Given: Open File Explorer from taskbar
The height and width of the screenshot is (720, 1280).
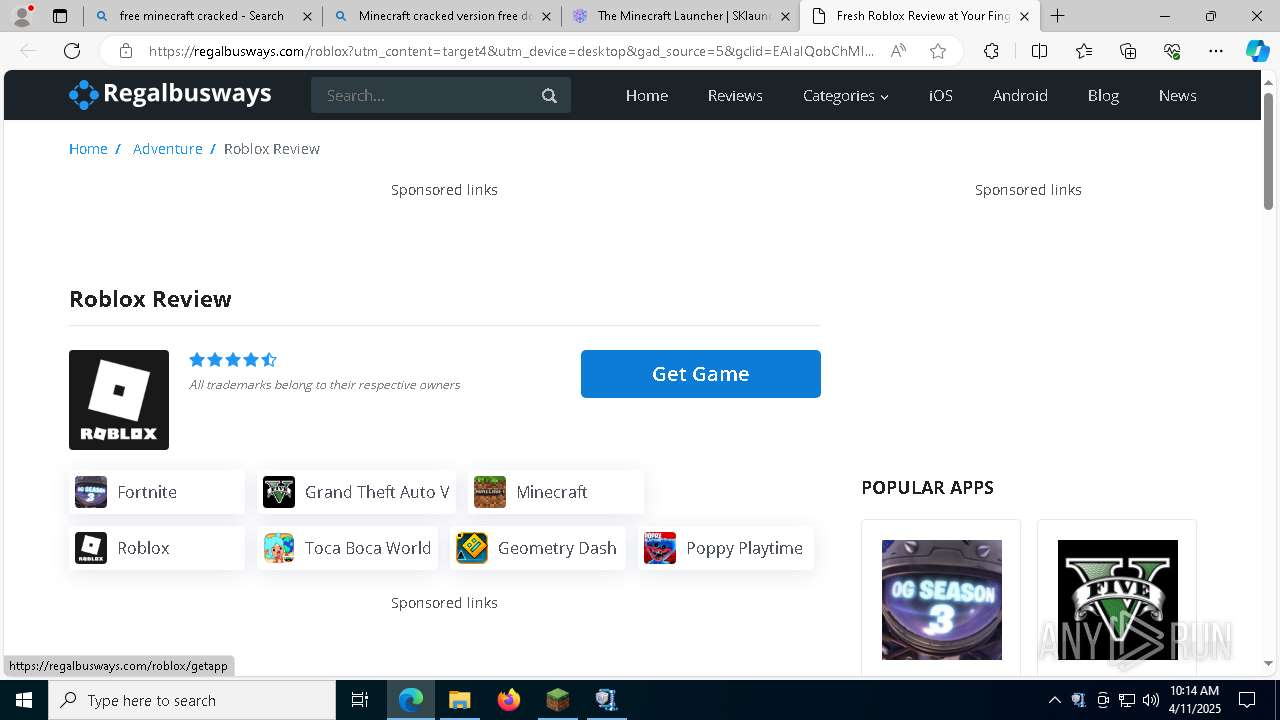Looking at the screenshot, I should tap(459, 700).
